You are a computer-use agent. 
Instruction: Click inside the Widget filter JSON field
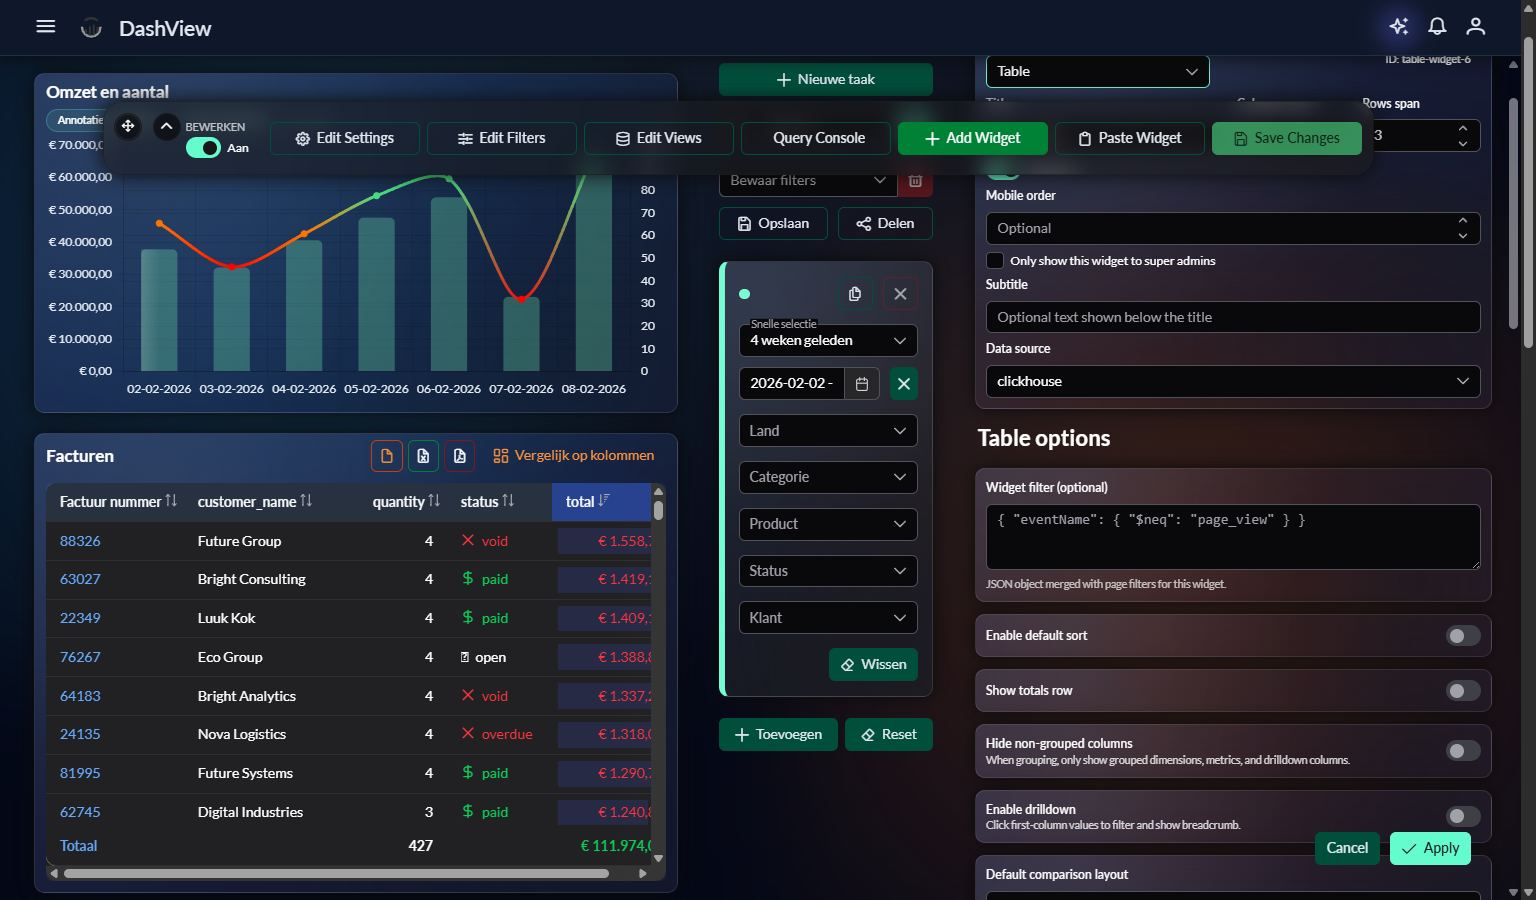click(1232, 537)
